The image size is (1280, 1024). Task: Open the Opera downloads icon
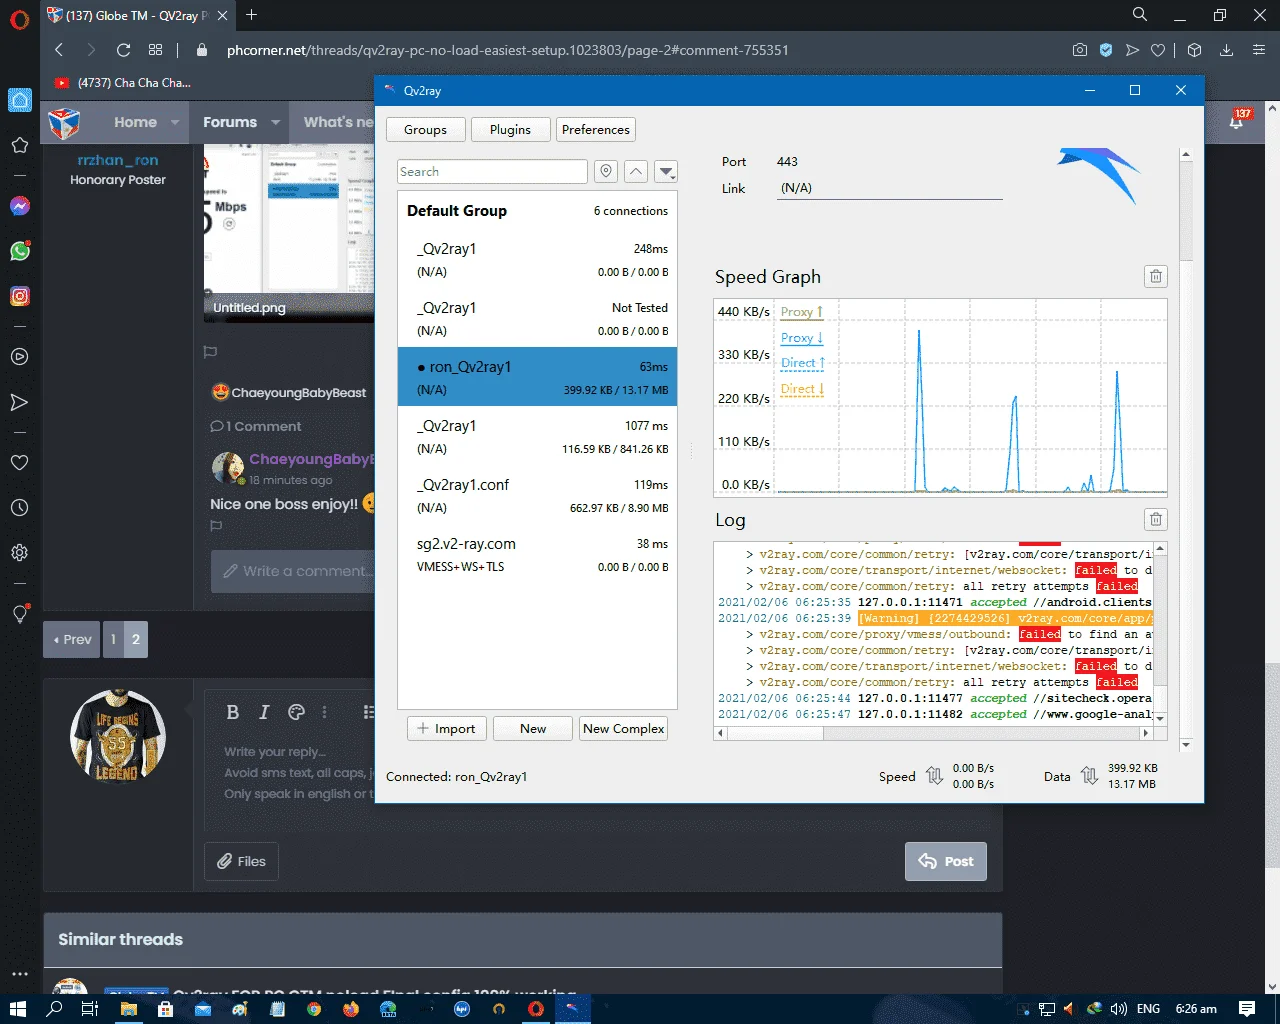(x=1226, y=50)
